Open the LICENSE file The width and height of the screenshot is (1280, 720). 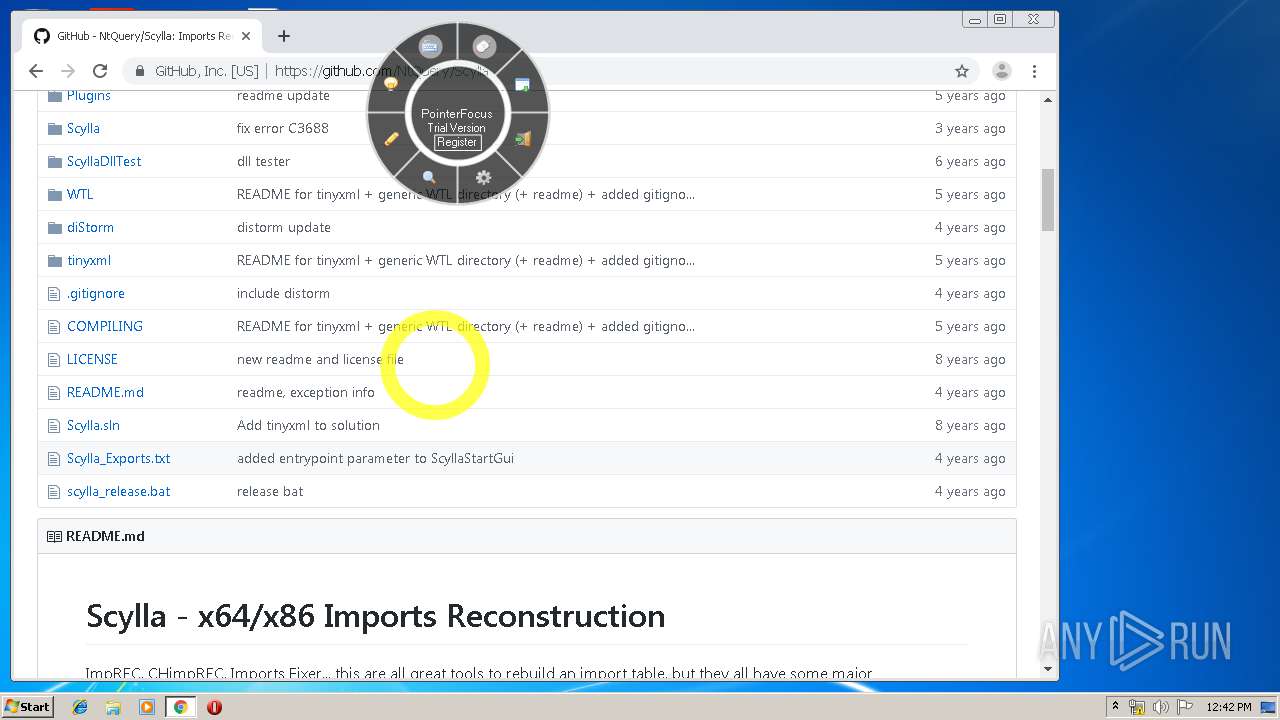(x=92, y=359)
